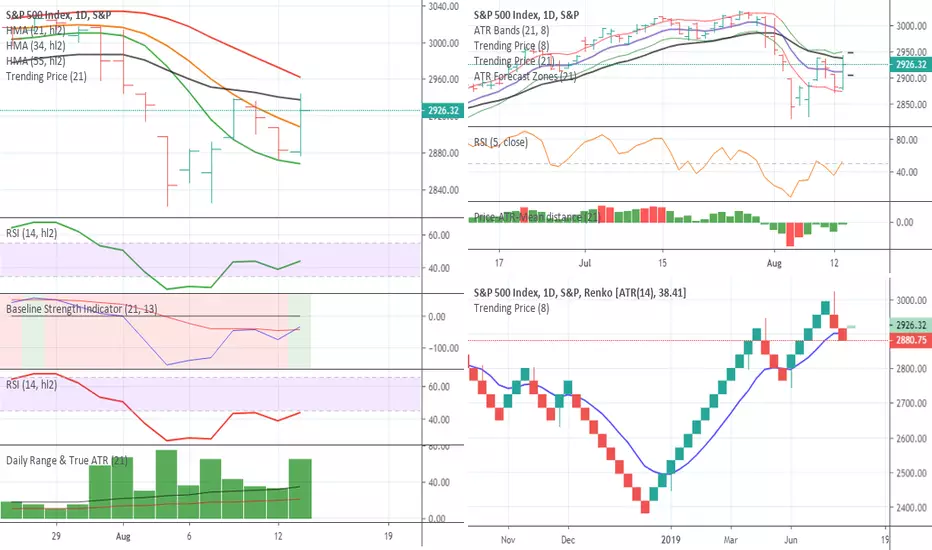Select Trending Price (8) legend in Renko chart
This screenshot has height=550, width=932.
pos(511,308)
